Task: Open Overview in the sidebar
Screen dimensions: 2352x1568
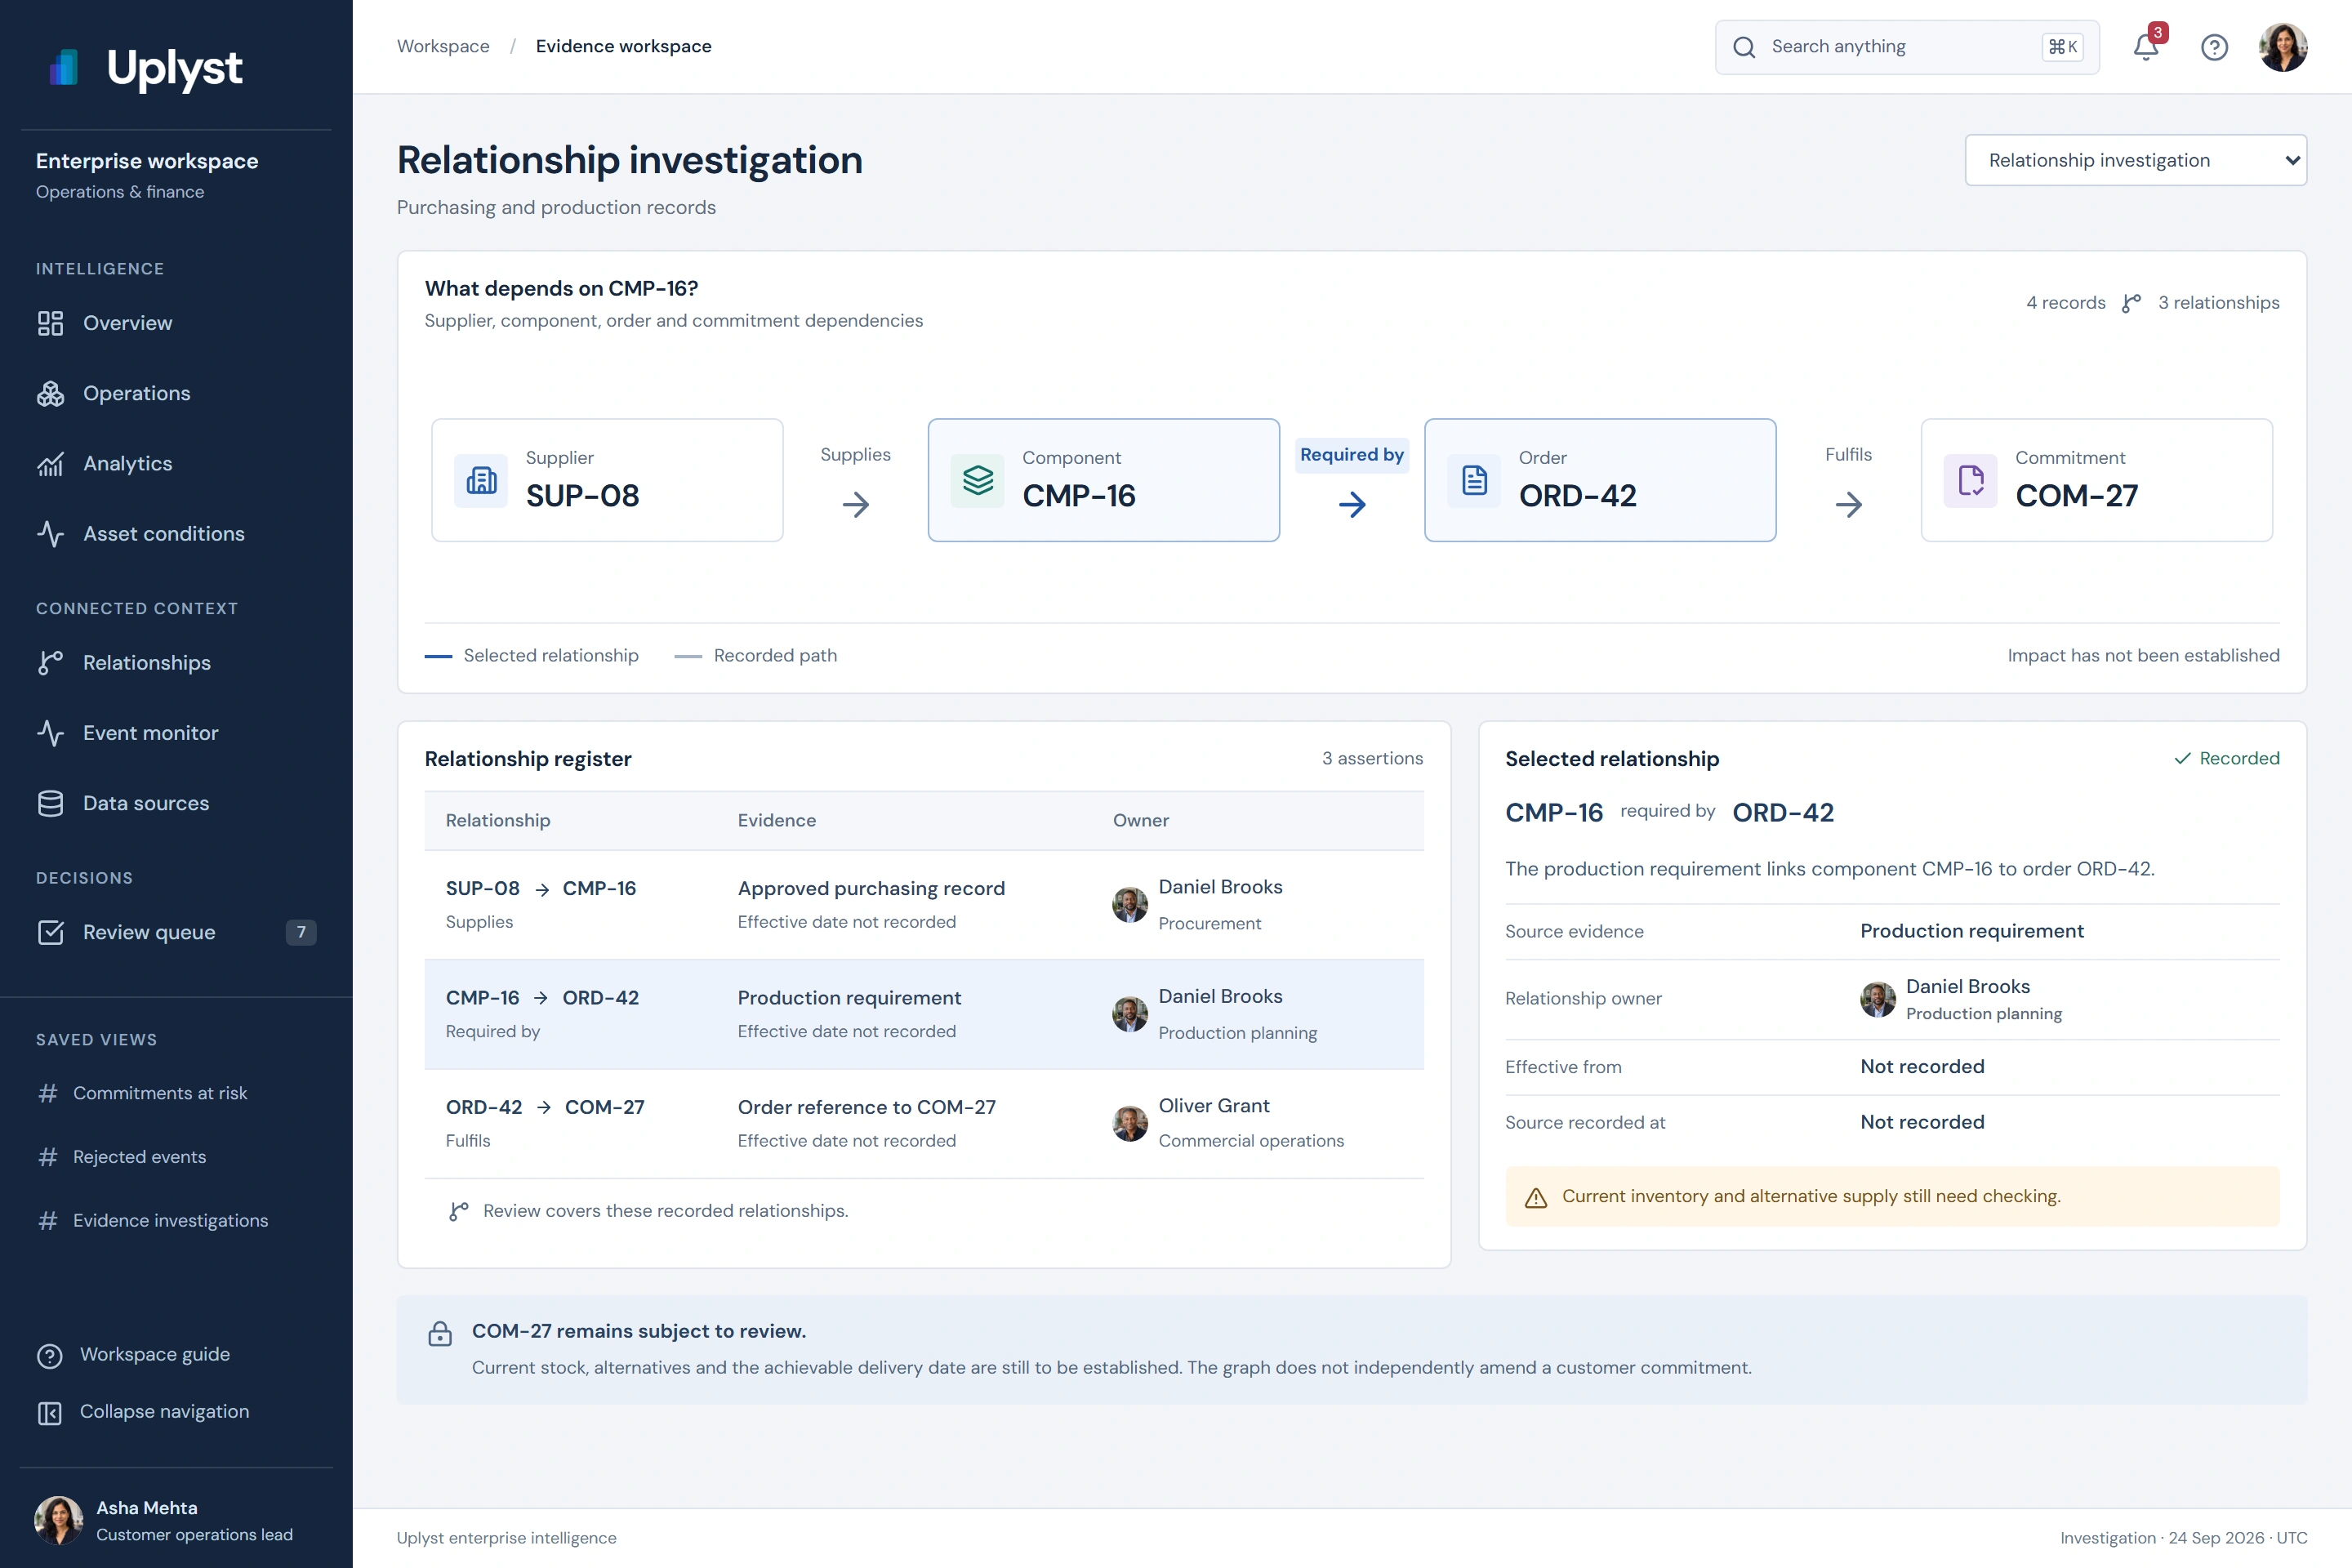Action: [176, 323]
